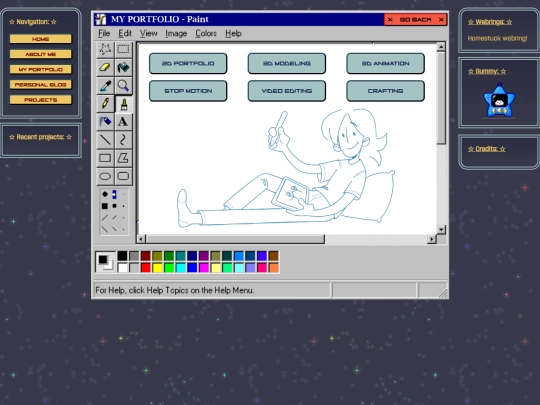Click the 'For Help, click Help Topics' status text
Screen dimensions: 540x405
[x=175, y=290]
